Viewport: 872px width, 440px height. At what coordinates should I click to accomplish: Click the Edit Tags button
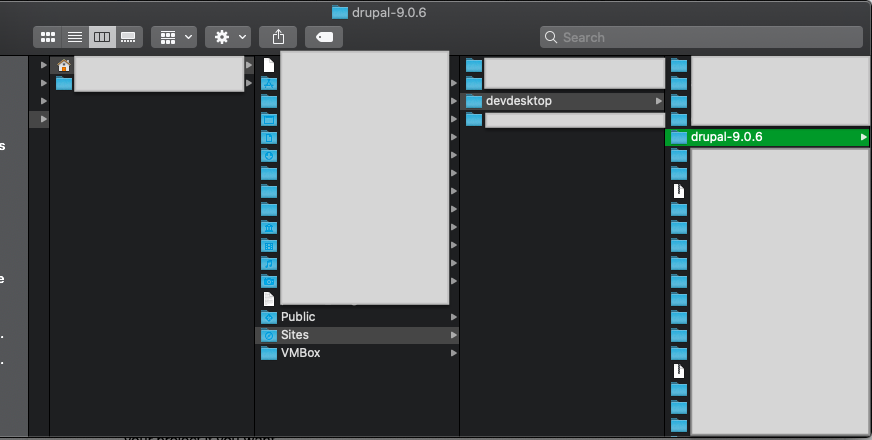[x=324, y=37]
